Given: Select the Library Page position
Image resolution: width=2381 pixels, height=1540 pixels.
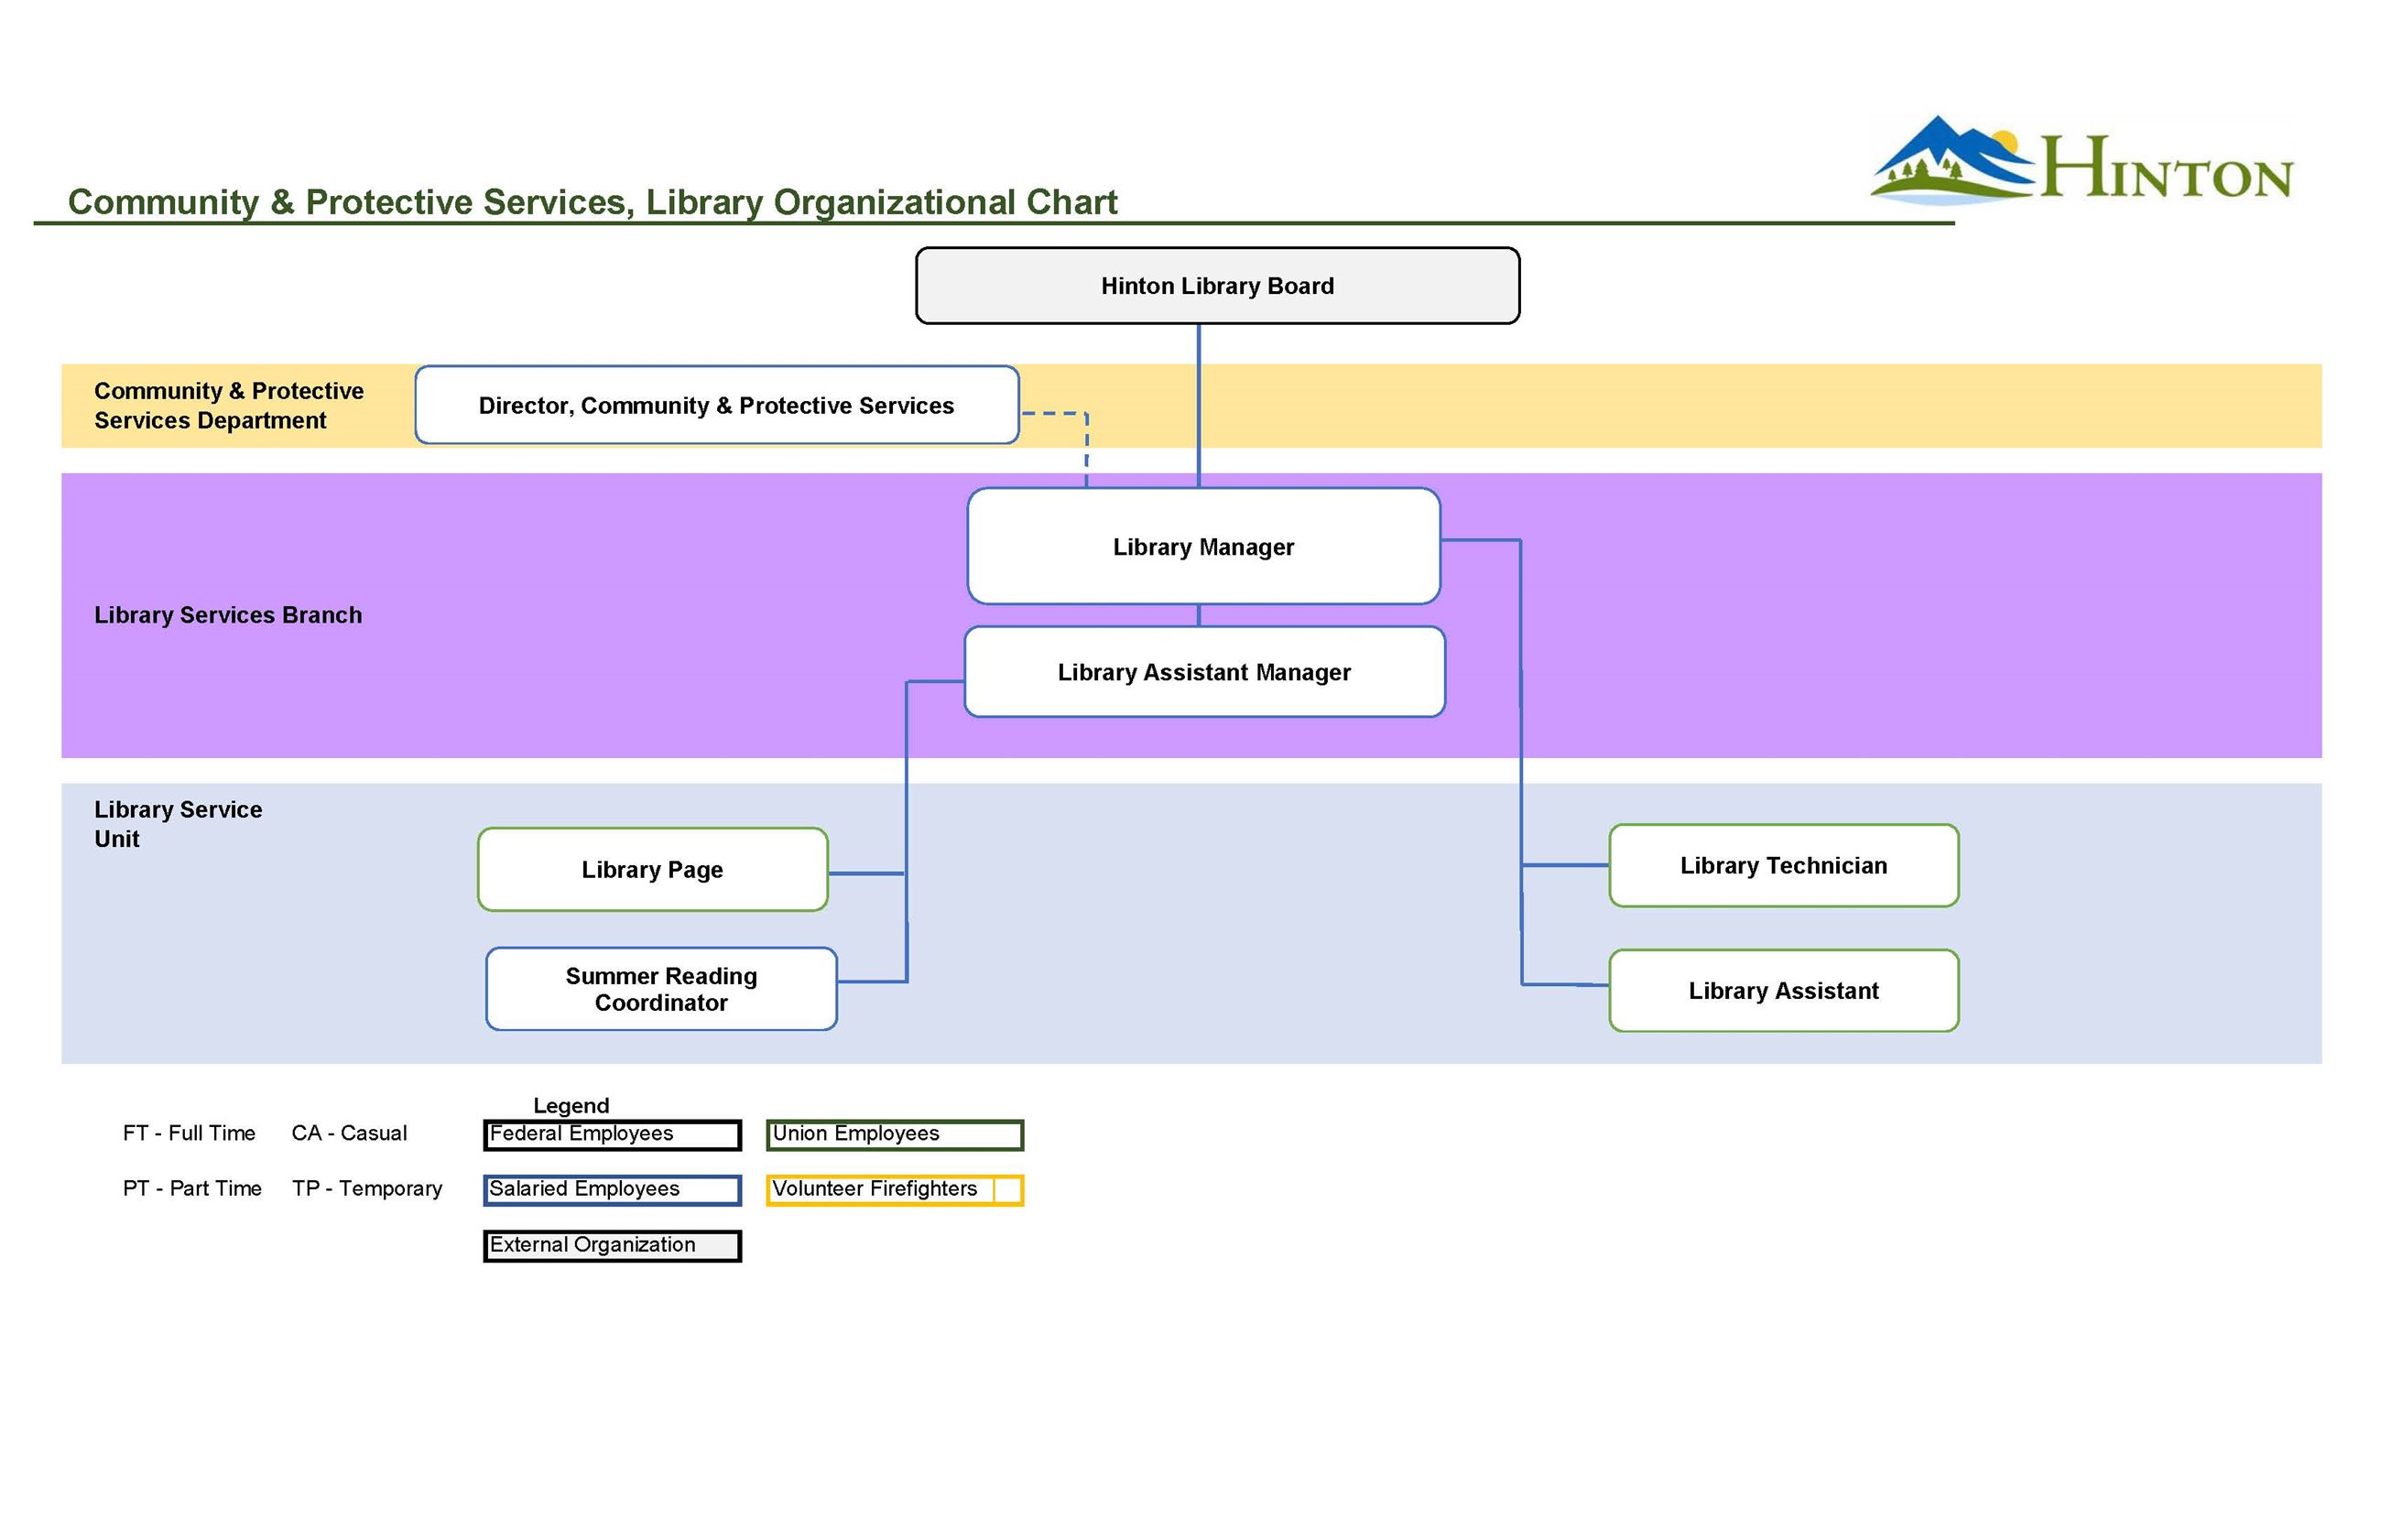Looking at the screenshot, I should point(652,869).
